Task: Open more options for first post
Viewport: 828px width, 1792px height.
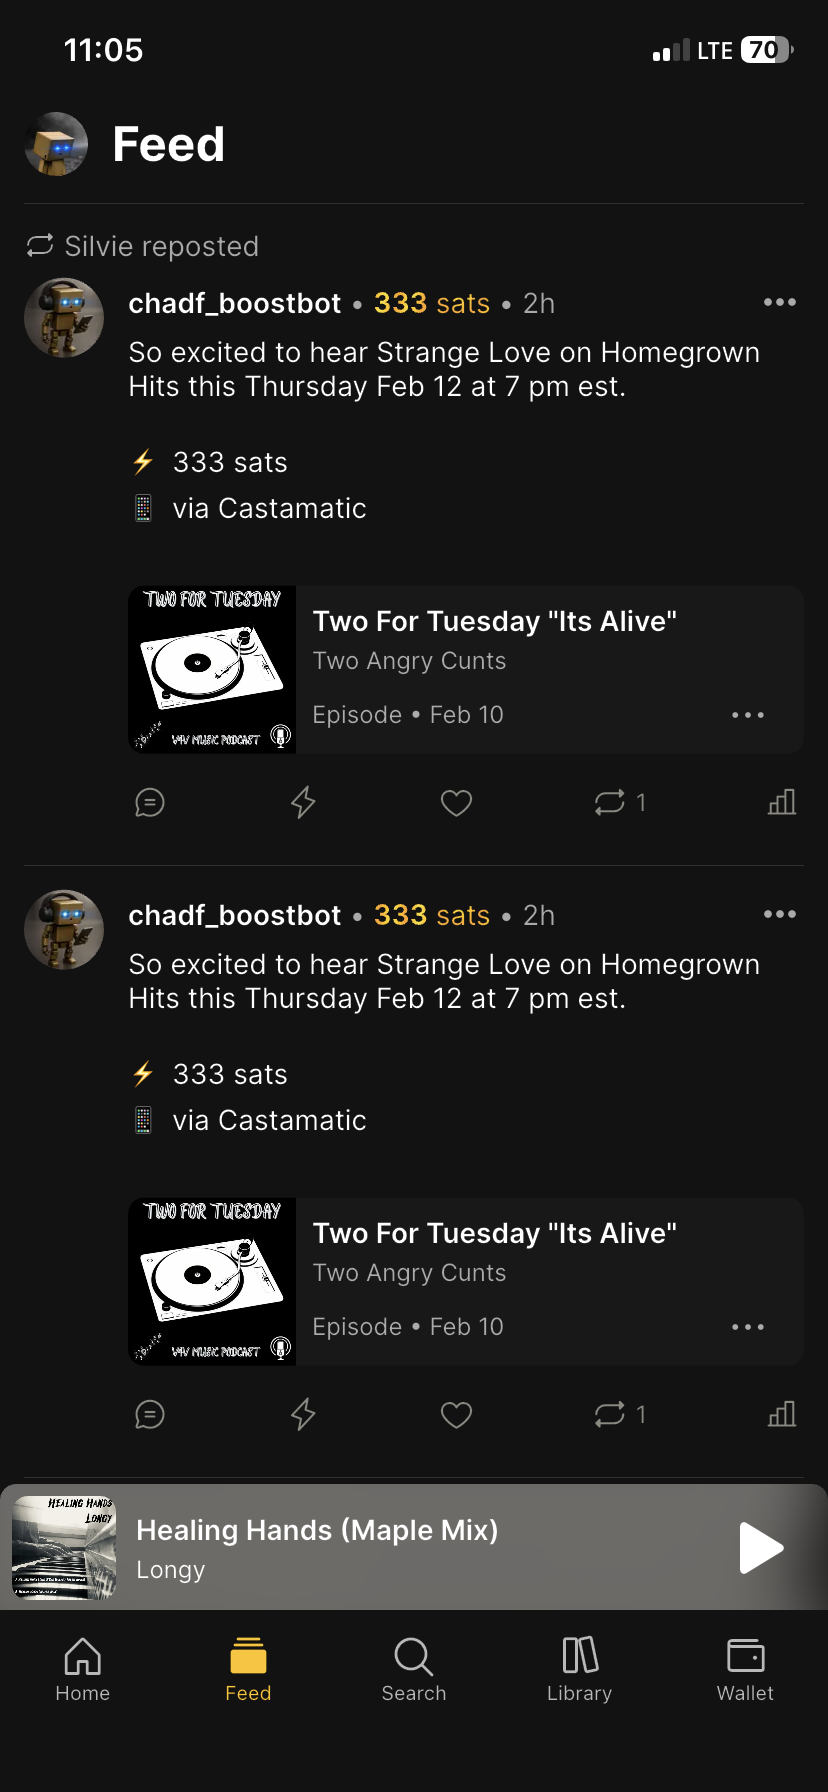Action: coord(779,302)
